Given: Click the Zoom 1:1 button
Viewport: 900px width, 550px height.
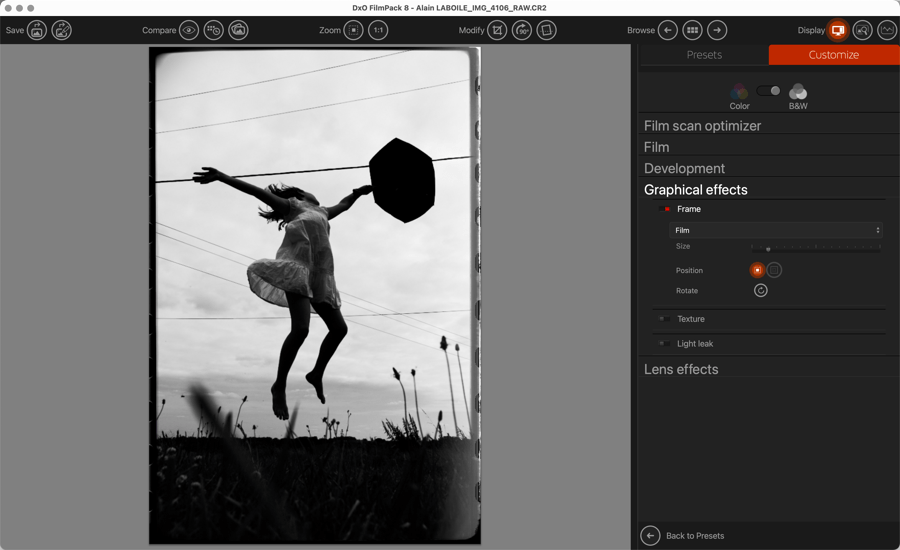Looking at the screenshot, I should tap(378, 31).
